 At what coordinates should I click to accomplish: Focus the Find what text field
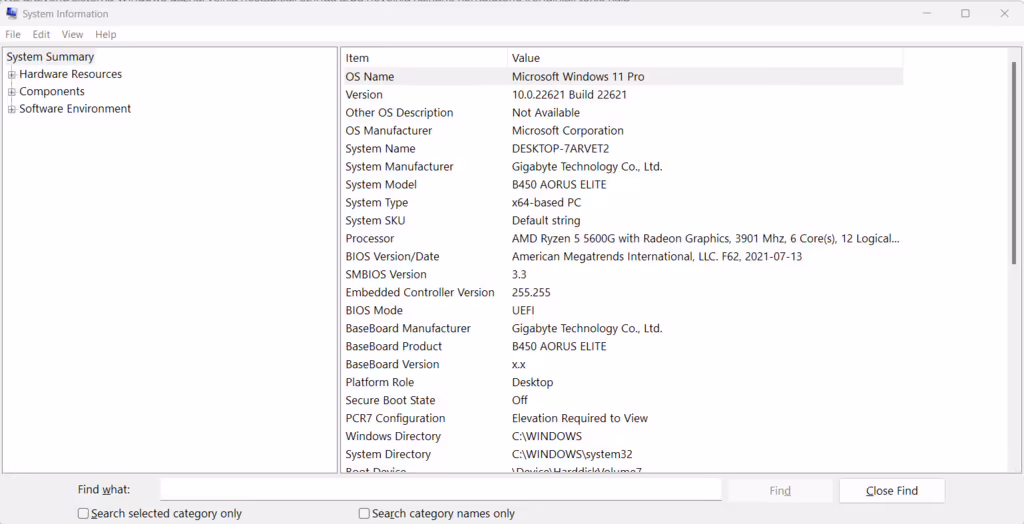(441, 489)
